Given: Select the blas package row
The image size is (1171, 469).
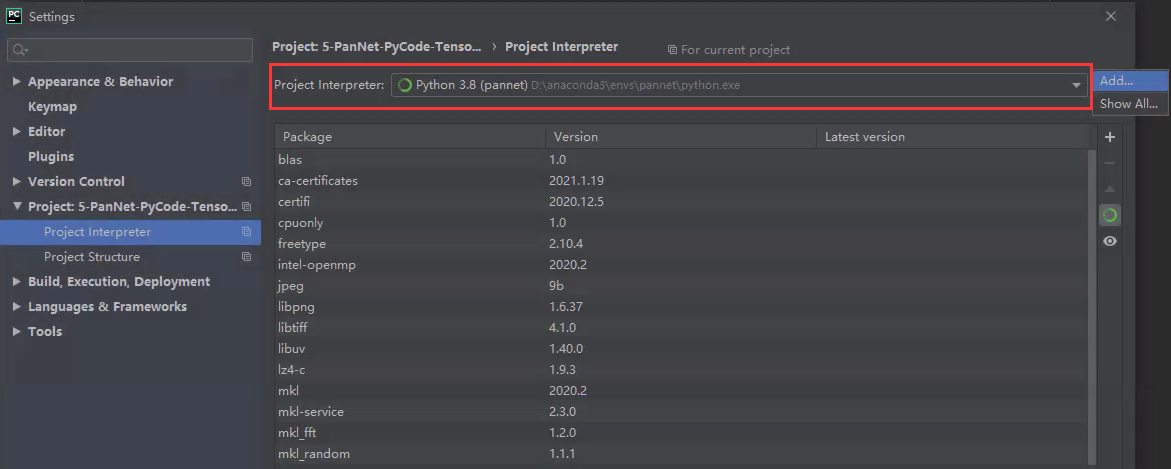Looking at the screenshot, I should [x=683, y=159].
